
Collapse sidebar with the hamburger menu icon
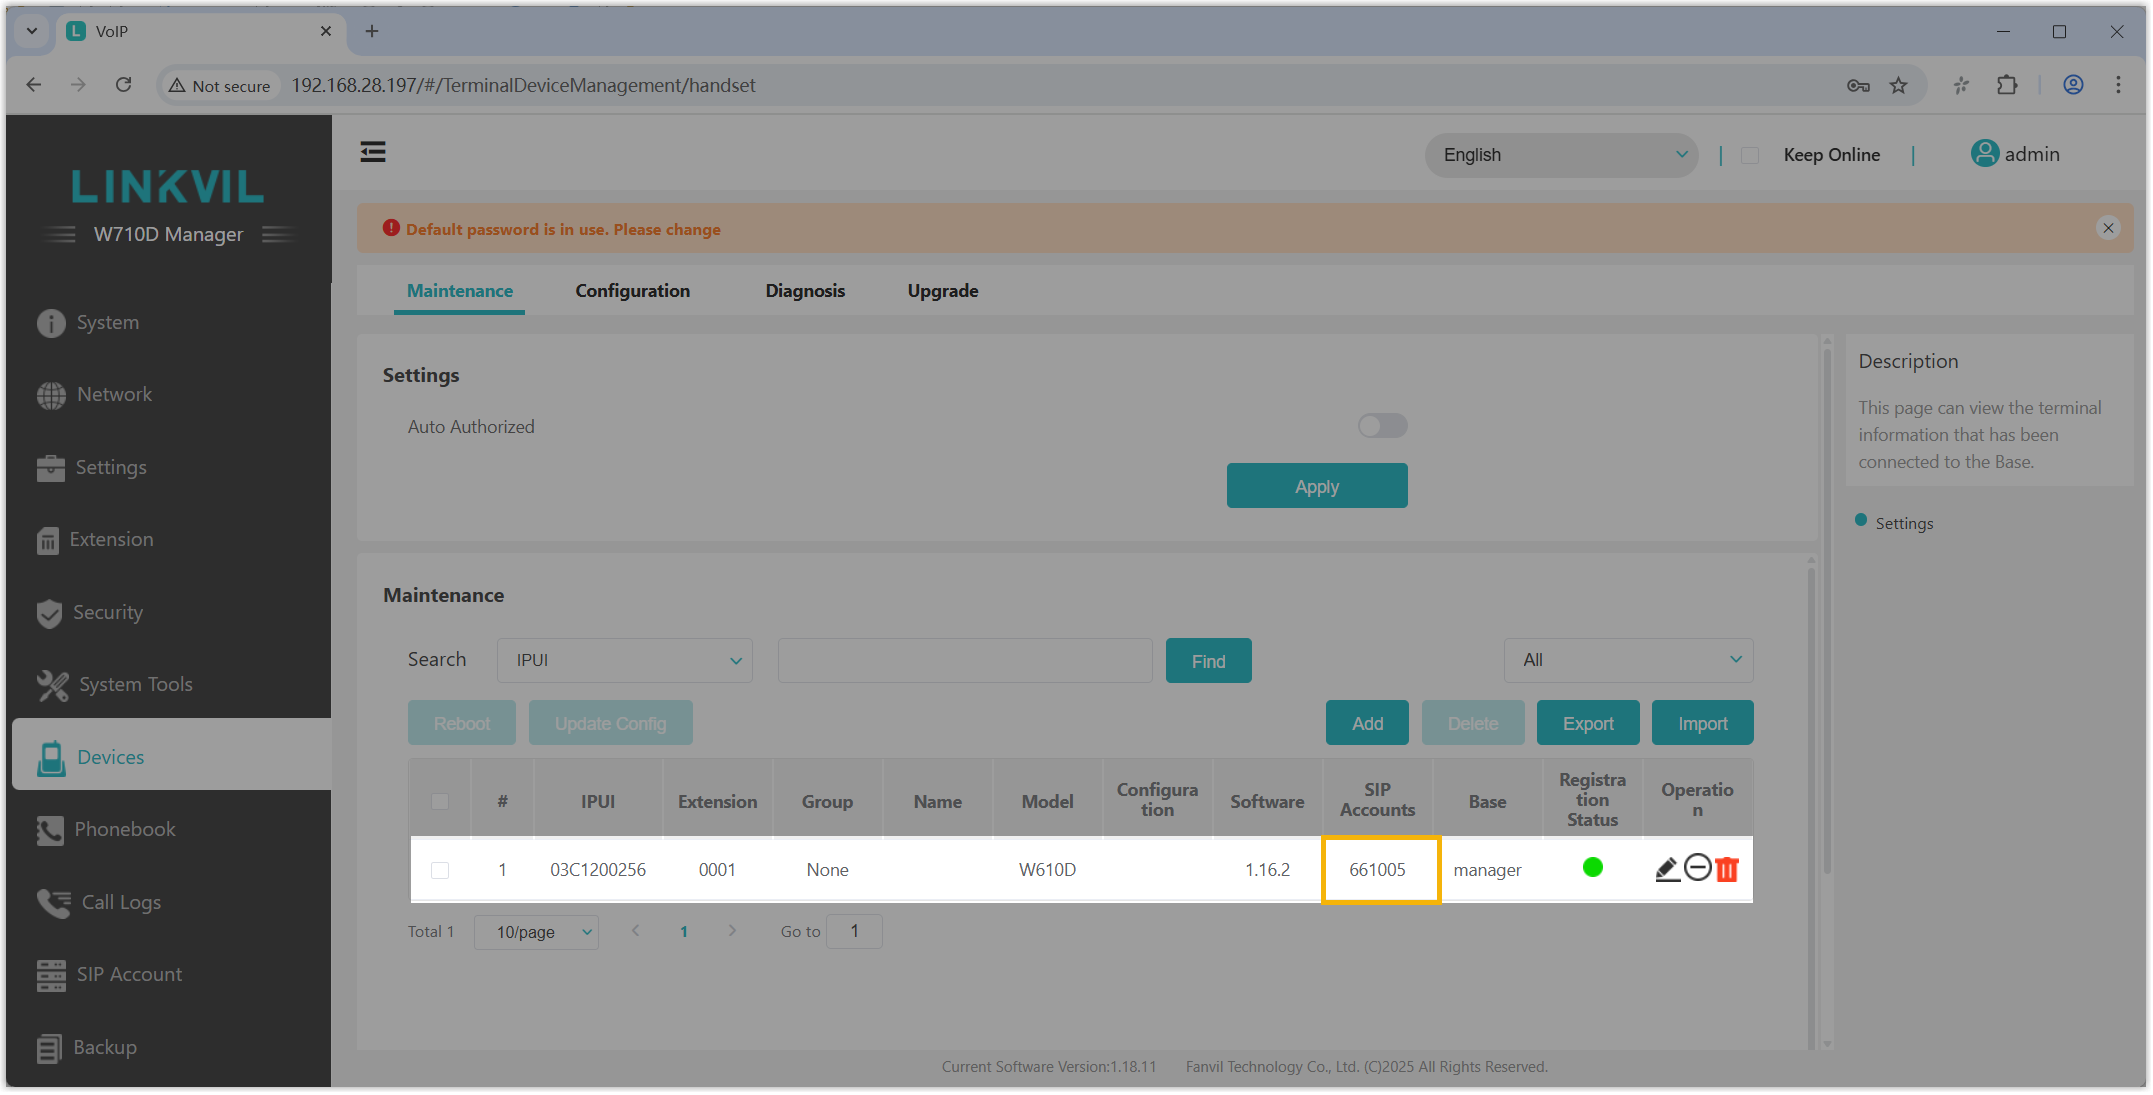(x=373, y=152)
